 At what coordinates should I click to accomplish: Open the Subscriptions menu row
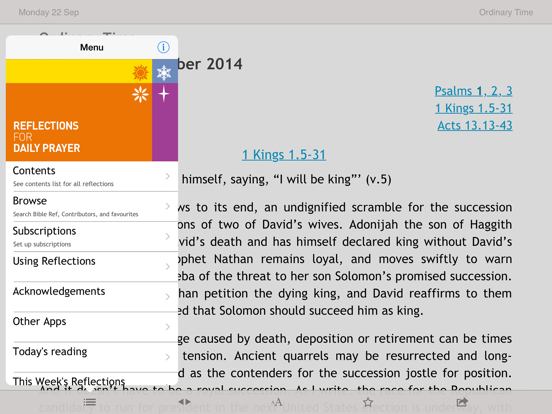[x=92, y=237]
